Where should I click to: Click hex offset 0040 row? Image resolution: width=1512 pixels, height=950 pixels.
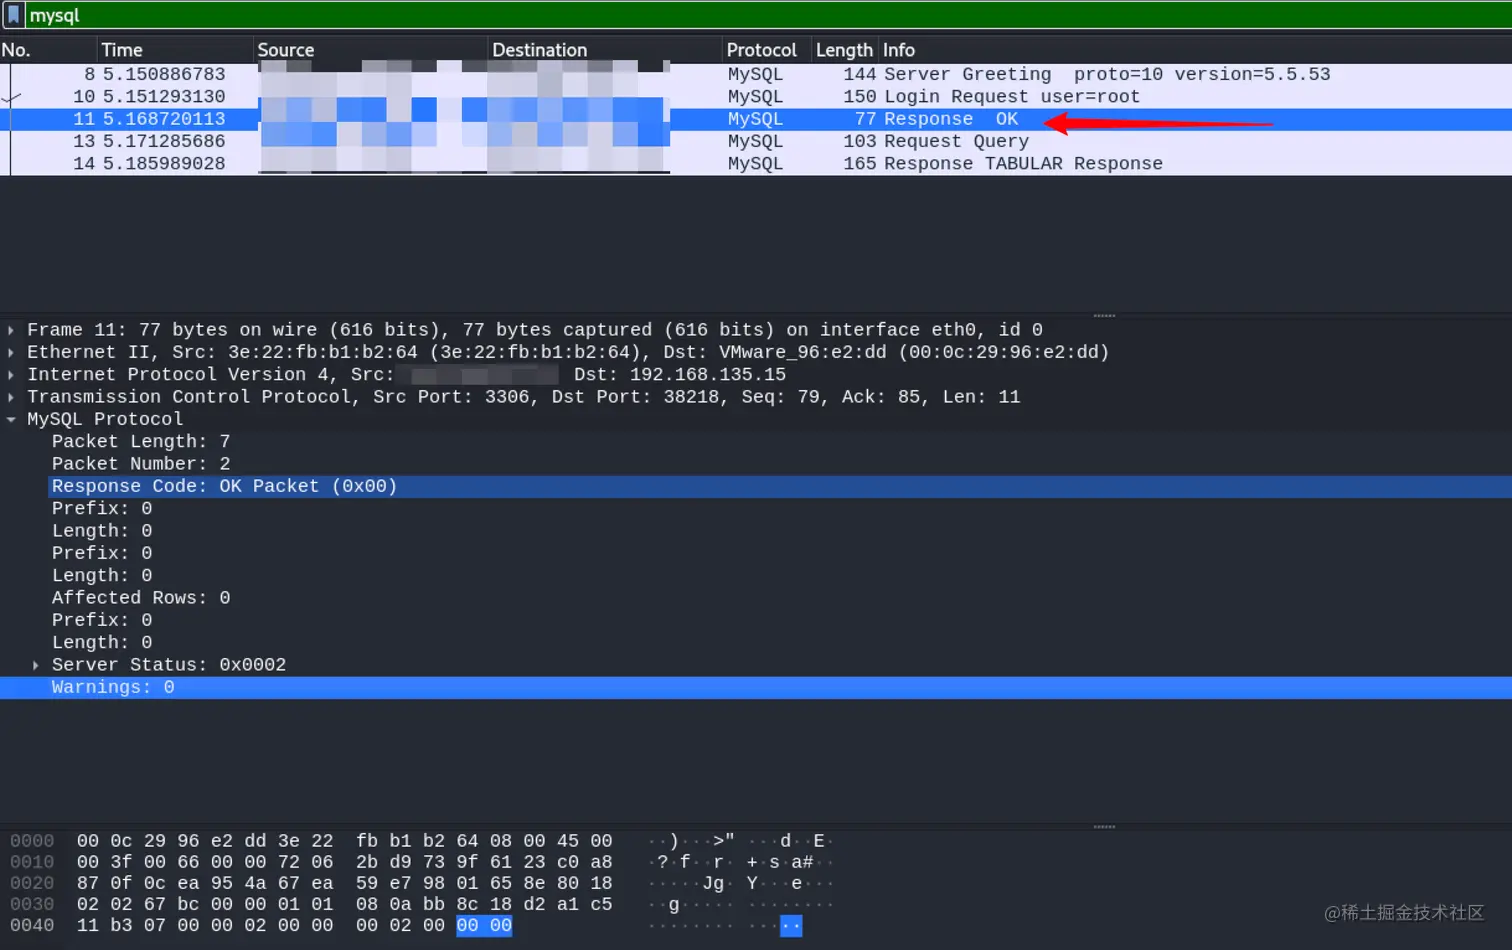[x=32, y=926]
